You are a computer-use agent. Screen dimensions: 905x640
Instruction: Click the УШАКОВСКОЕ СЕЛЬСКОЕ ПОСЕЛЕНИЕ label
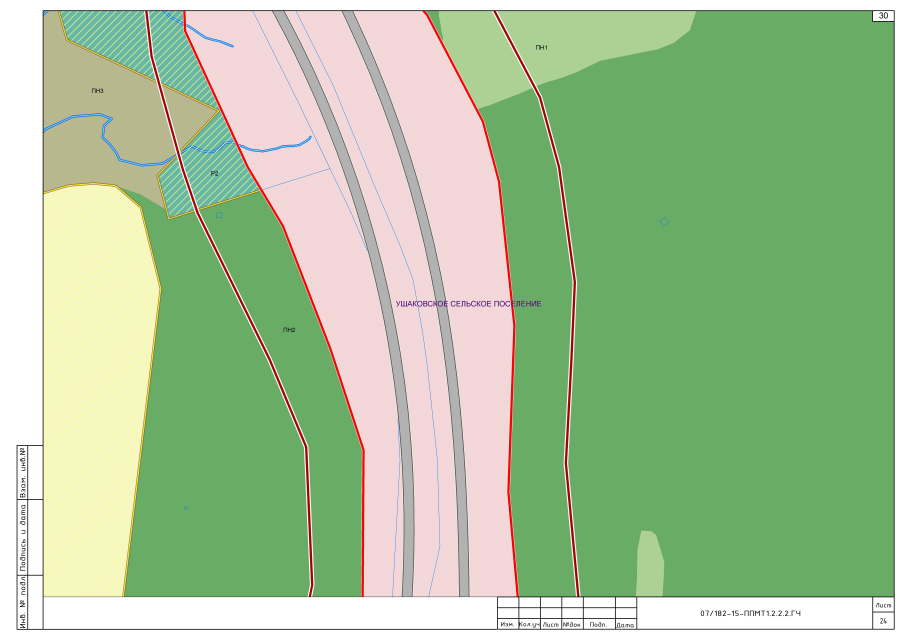point(468,304)
